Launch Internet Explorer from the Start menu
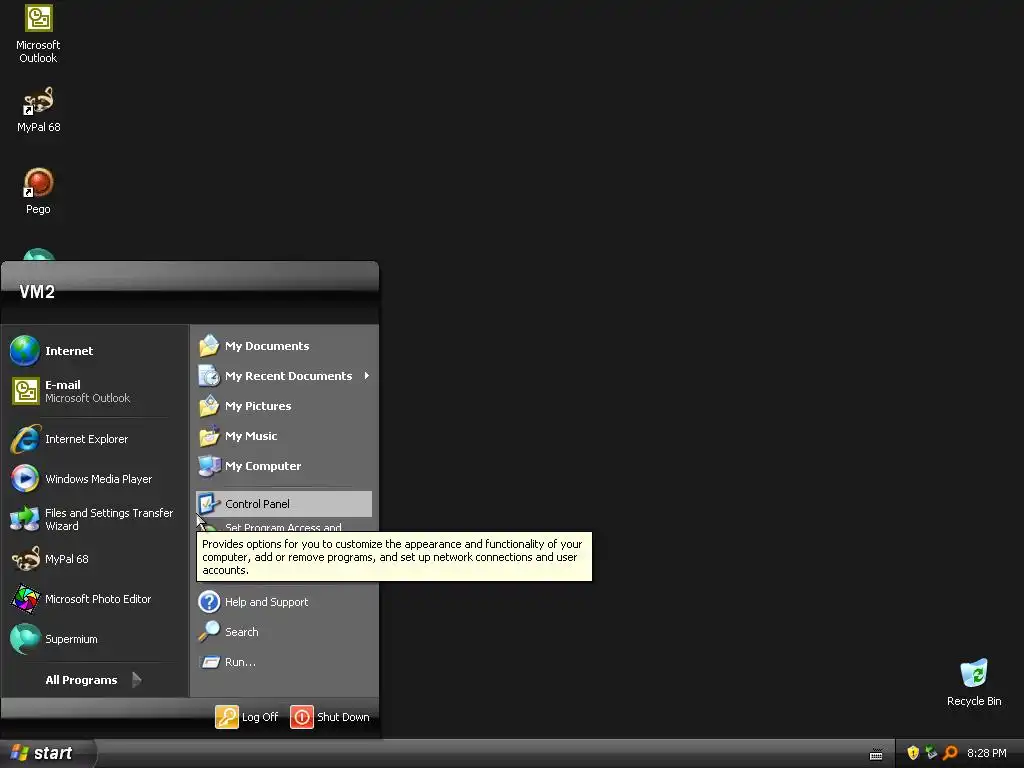Viewport: 1024px width, 768px height. point(95,439)
